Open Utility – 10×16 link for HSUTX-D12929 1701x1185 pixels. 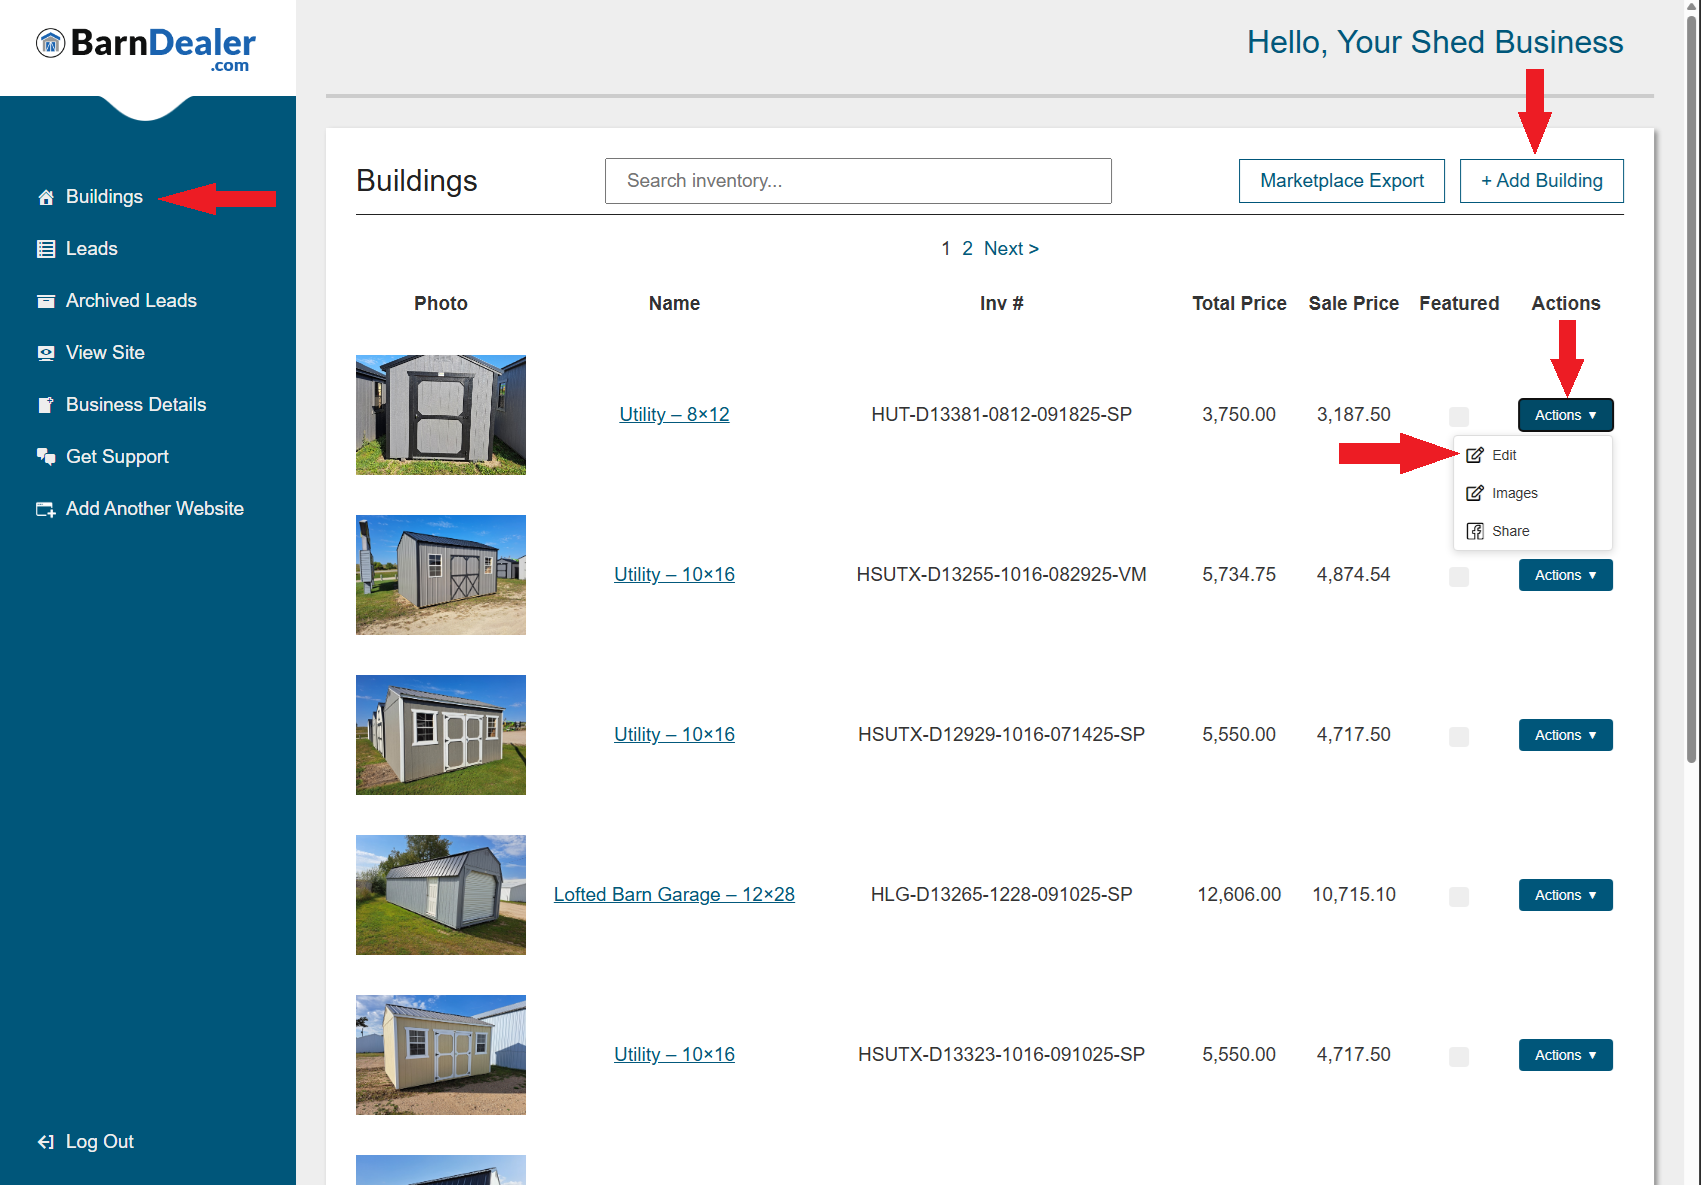[674, 735]
